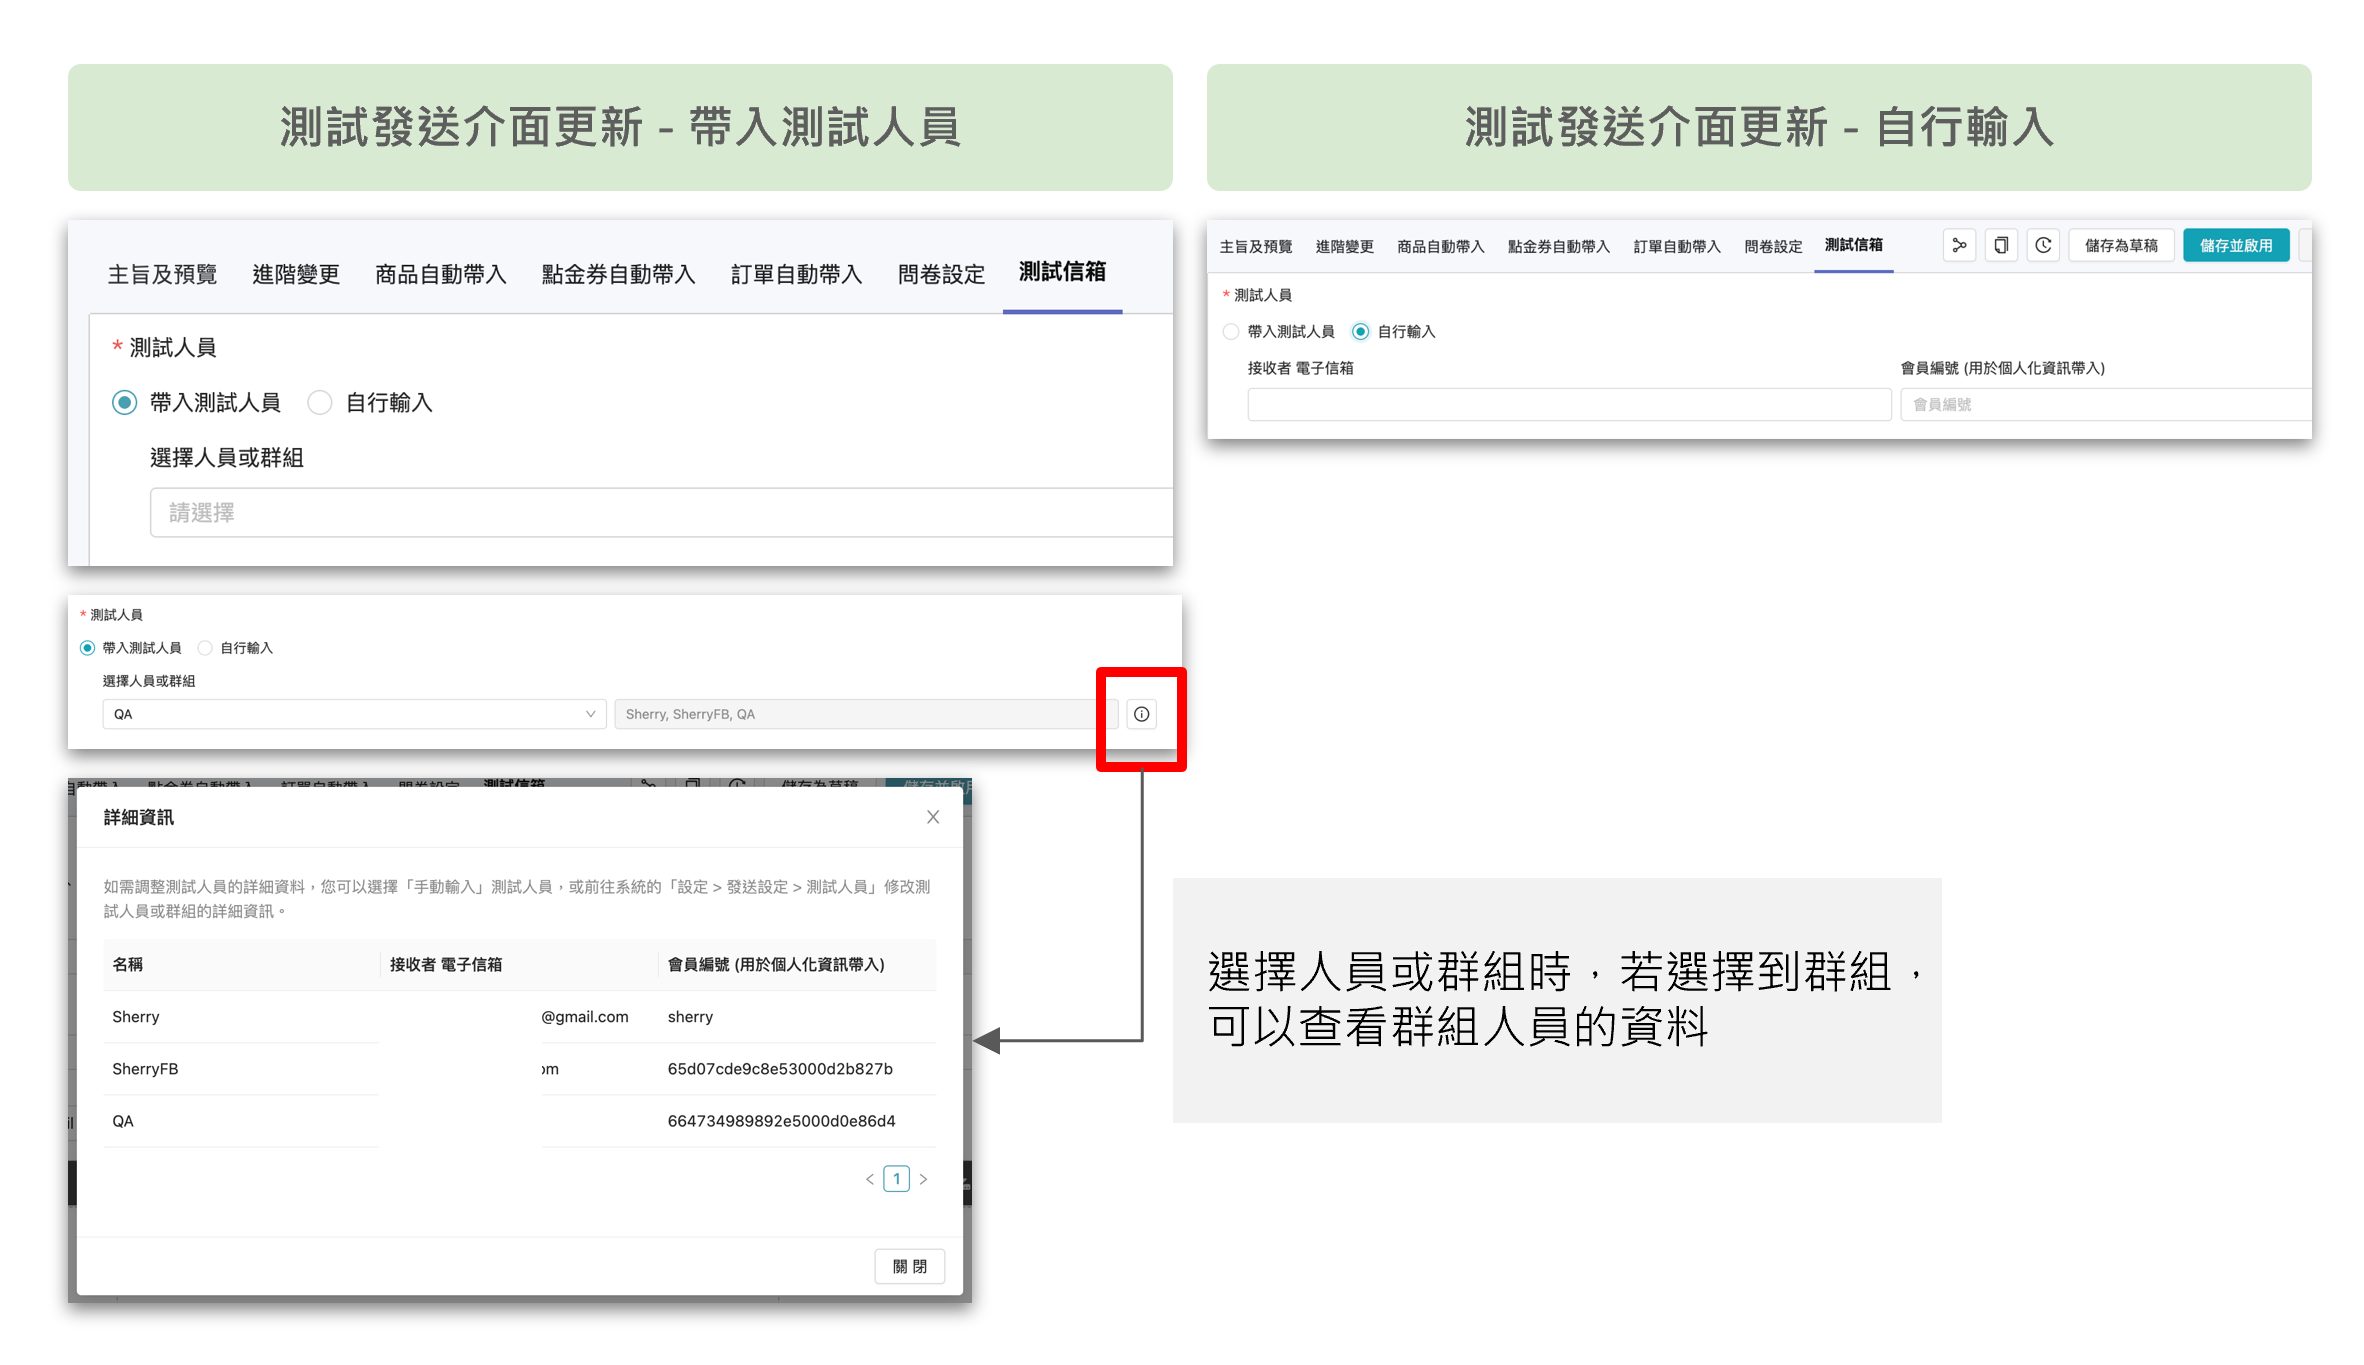Click the next page arrow in the dialog
This screenshot has width=2364, height=1365.
coord(923,1178)
